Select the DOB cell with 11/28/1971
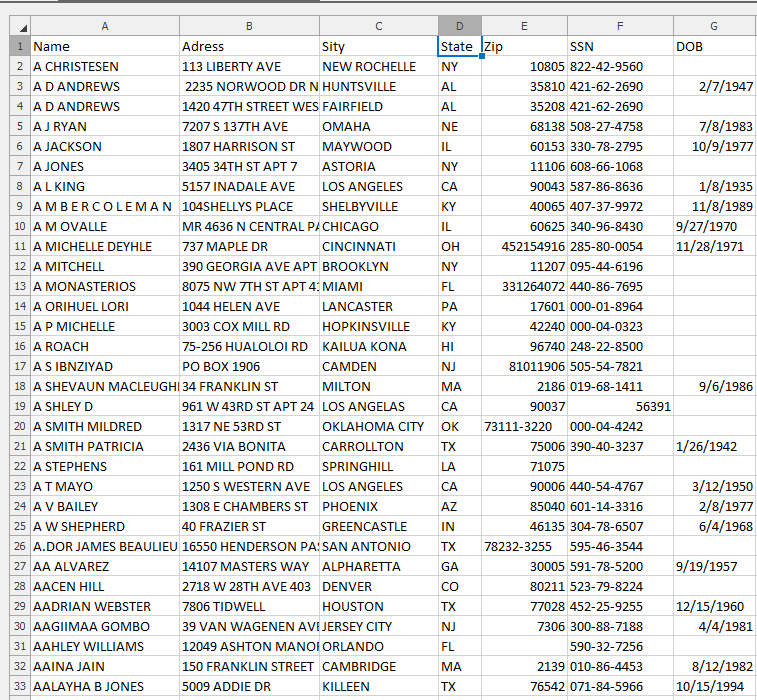Image resolution: width=757 pixels, height=700 pixels. tap(714, 246)
